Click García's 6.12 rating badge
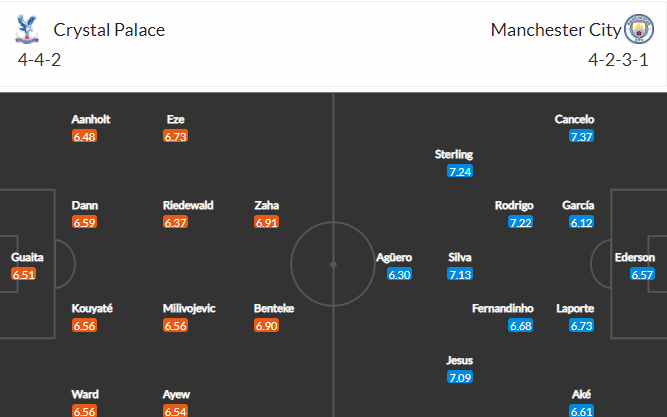Screen dimensions: 667x417 coord(581,222)
